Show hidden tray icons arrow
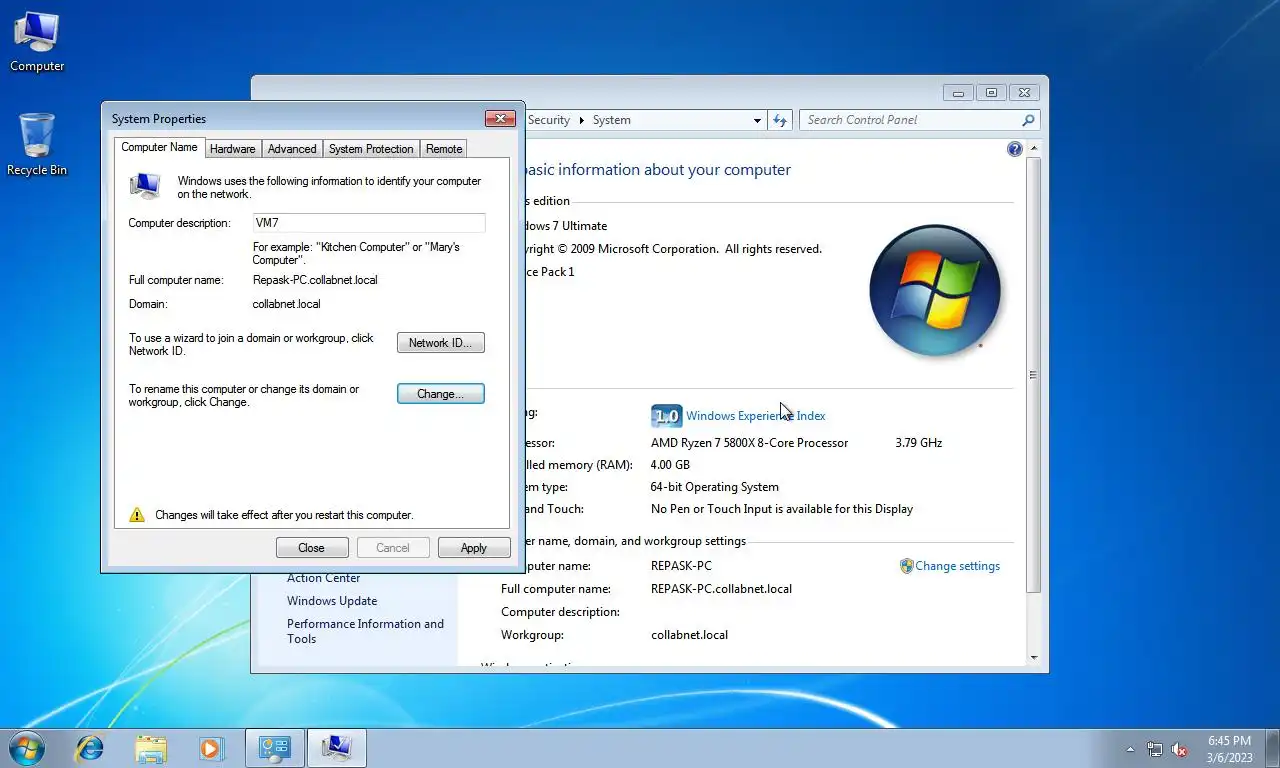Viewport: 1280px width, 768px height. (x=1130, y=748)
